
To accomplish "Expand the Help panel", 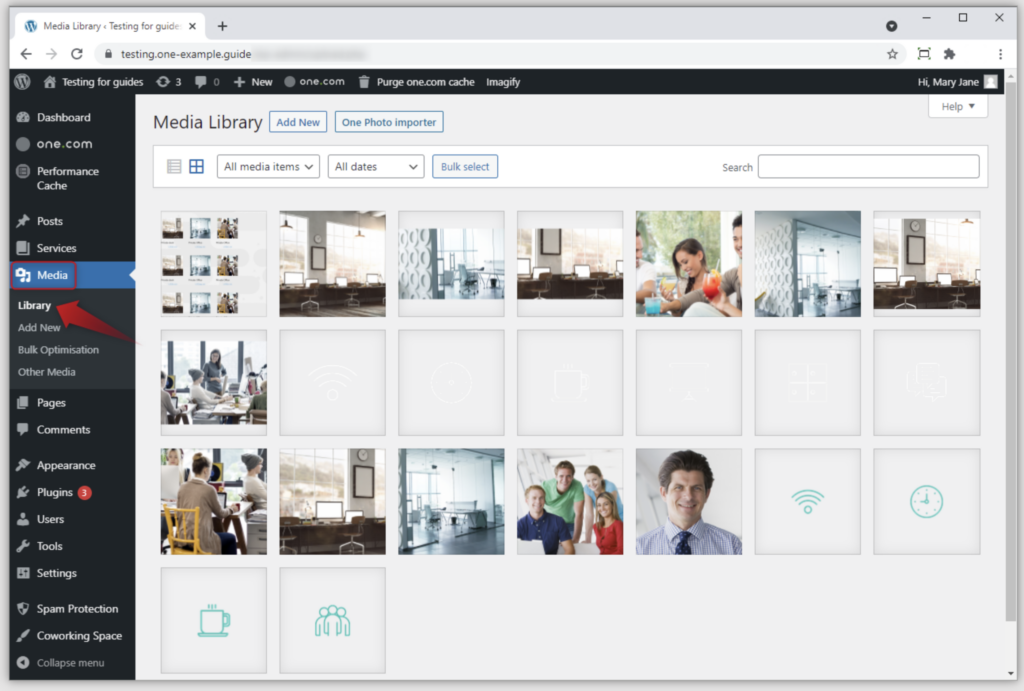I will [x=957, y=107].
